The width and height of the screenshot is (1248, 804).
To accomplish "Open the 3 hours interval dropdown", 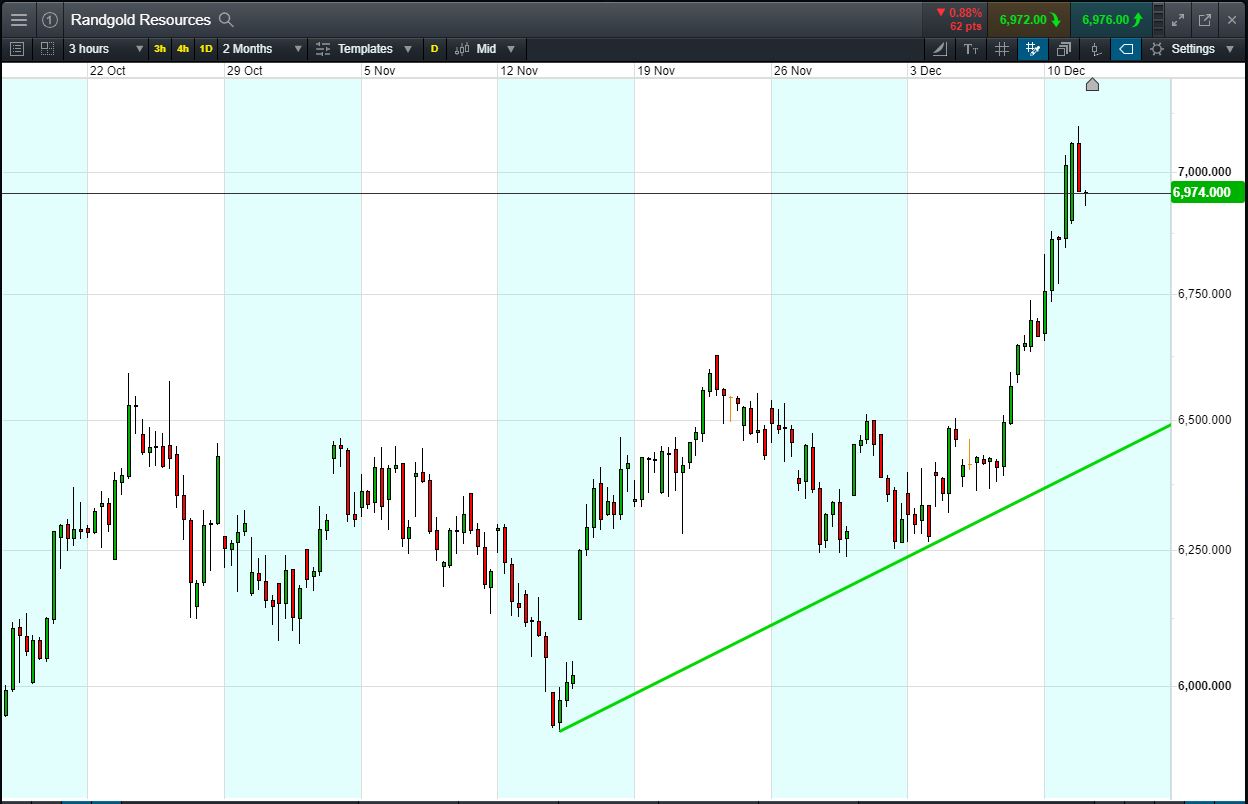I will pos(105,48).
